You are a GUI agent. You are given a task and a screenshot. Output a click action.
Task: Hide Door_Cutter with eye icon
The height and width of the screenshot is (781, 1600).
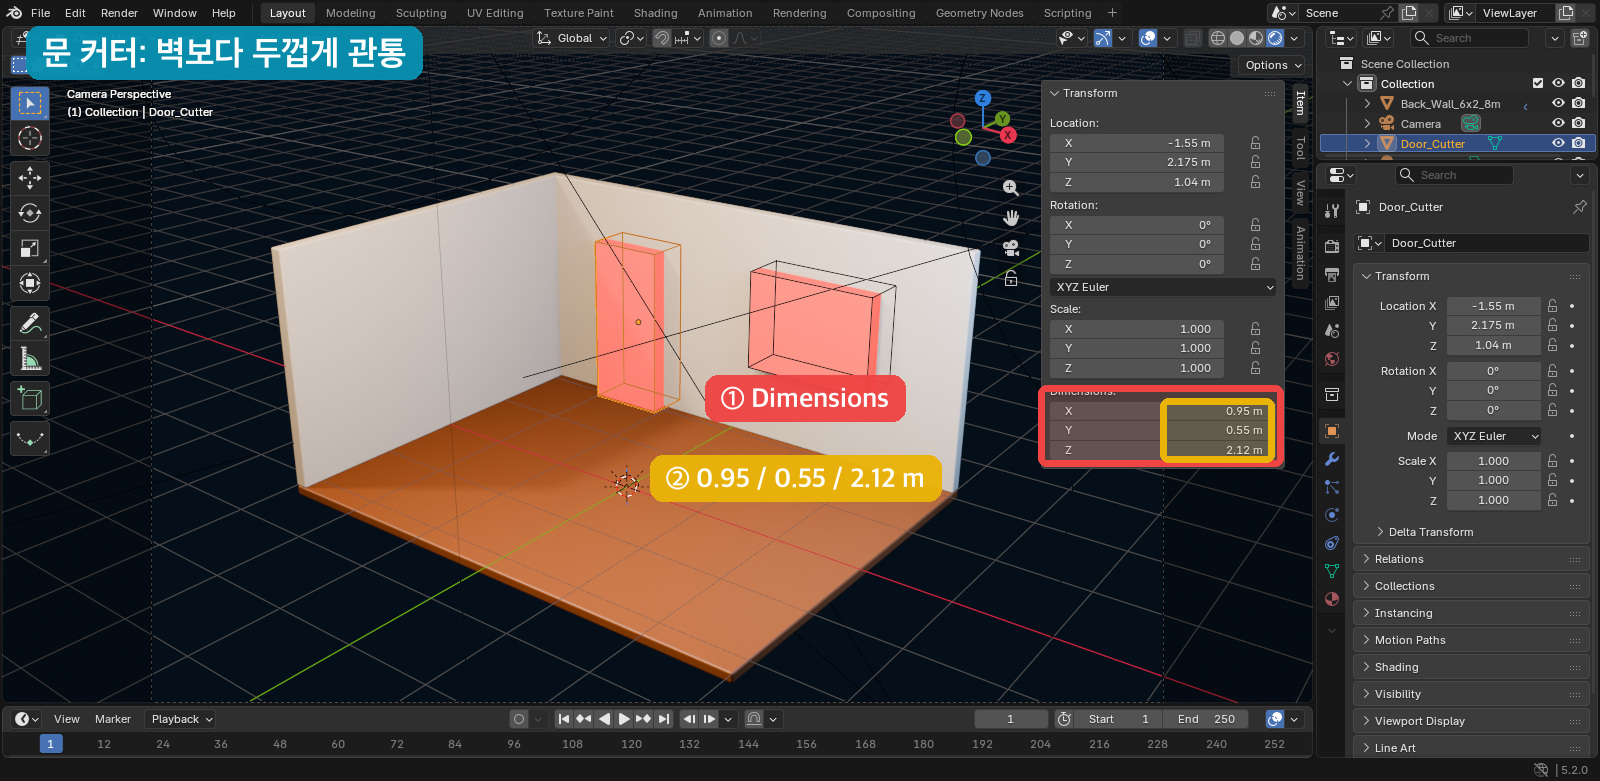tap(1558, 143)
